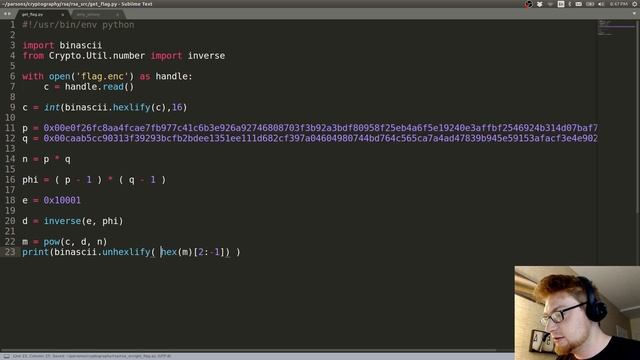Click the clock in the top bar
This screenshot has height=360, width=640.
tap(619, 4)
